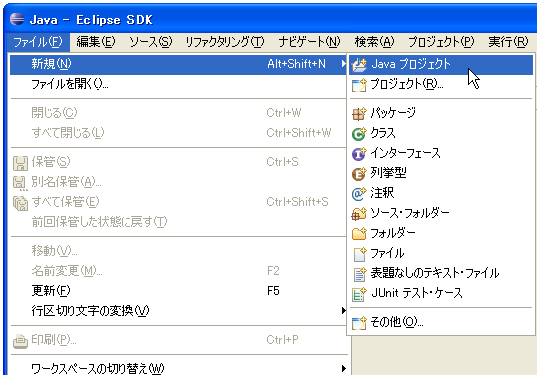Open the ナビゲート(N) menu
The height and width of the screenshot is (375, 537).
click(309, 42)
